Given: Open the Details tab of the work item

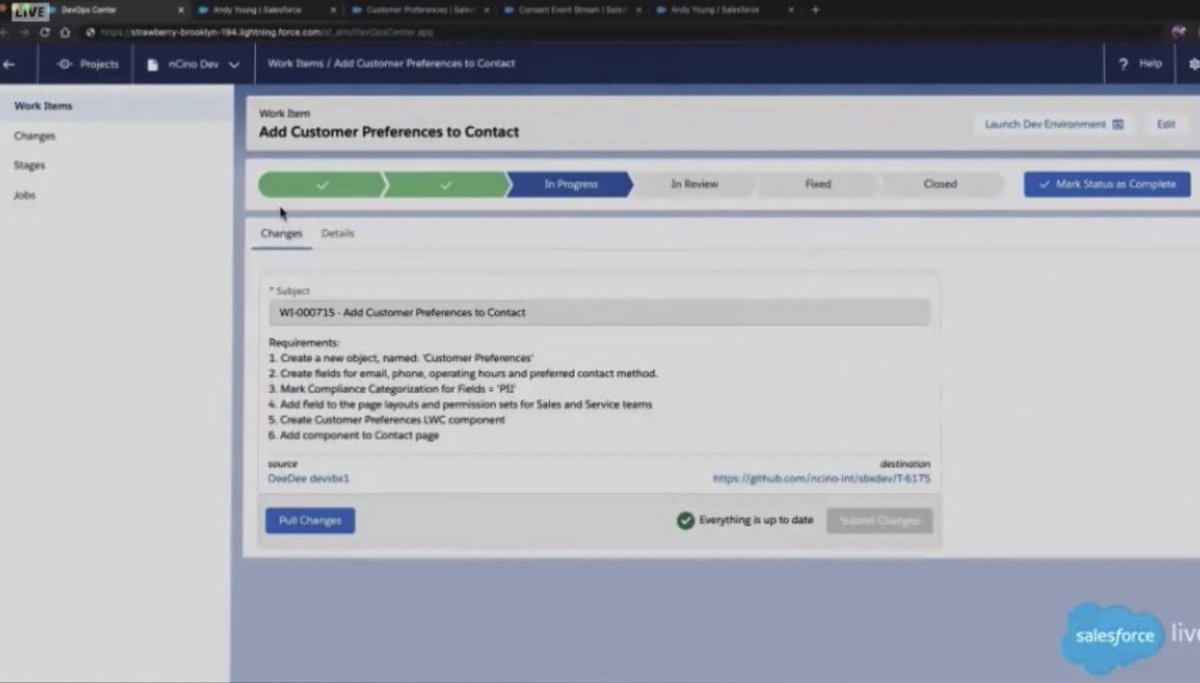Looking at the screenshot, I should tap(337, 233).
